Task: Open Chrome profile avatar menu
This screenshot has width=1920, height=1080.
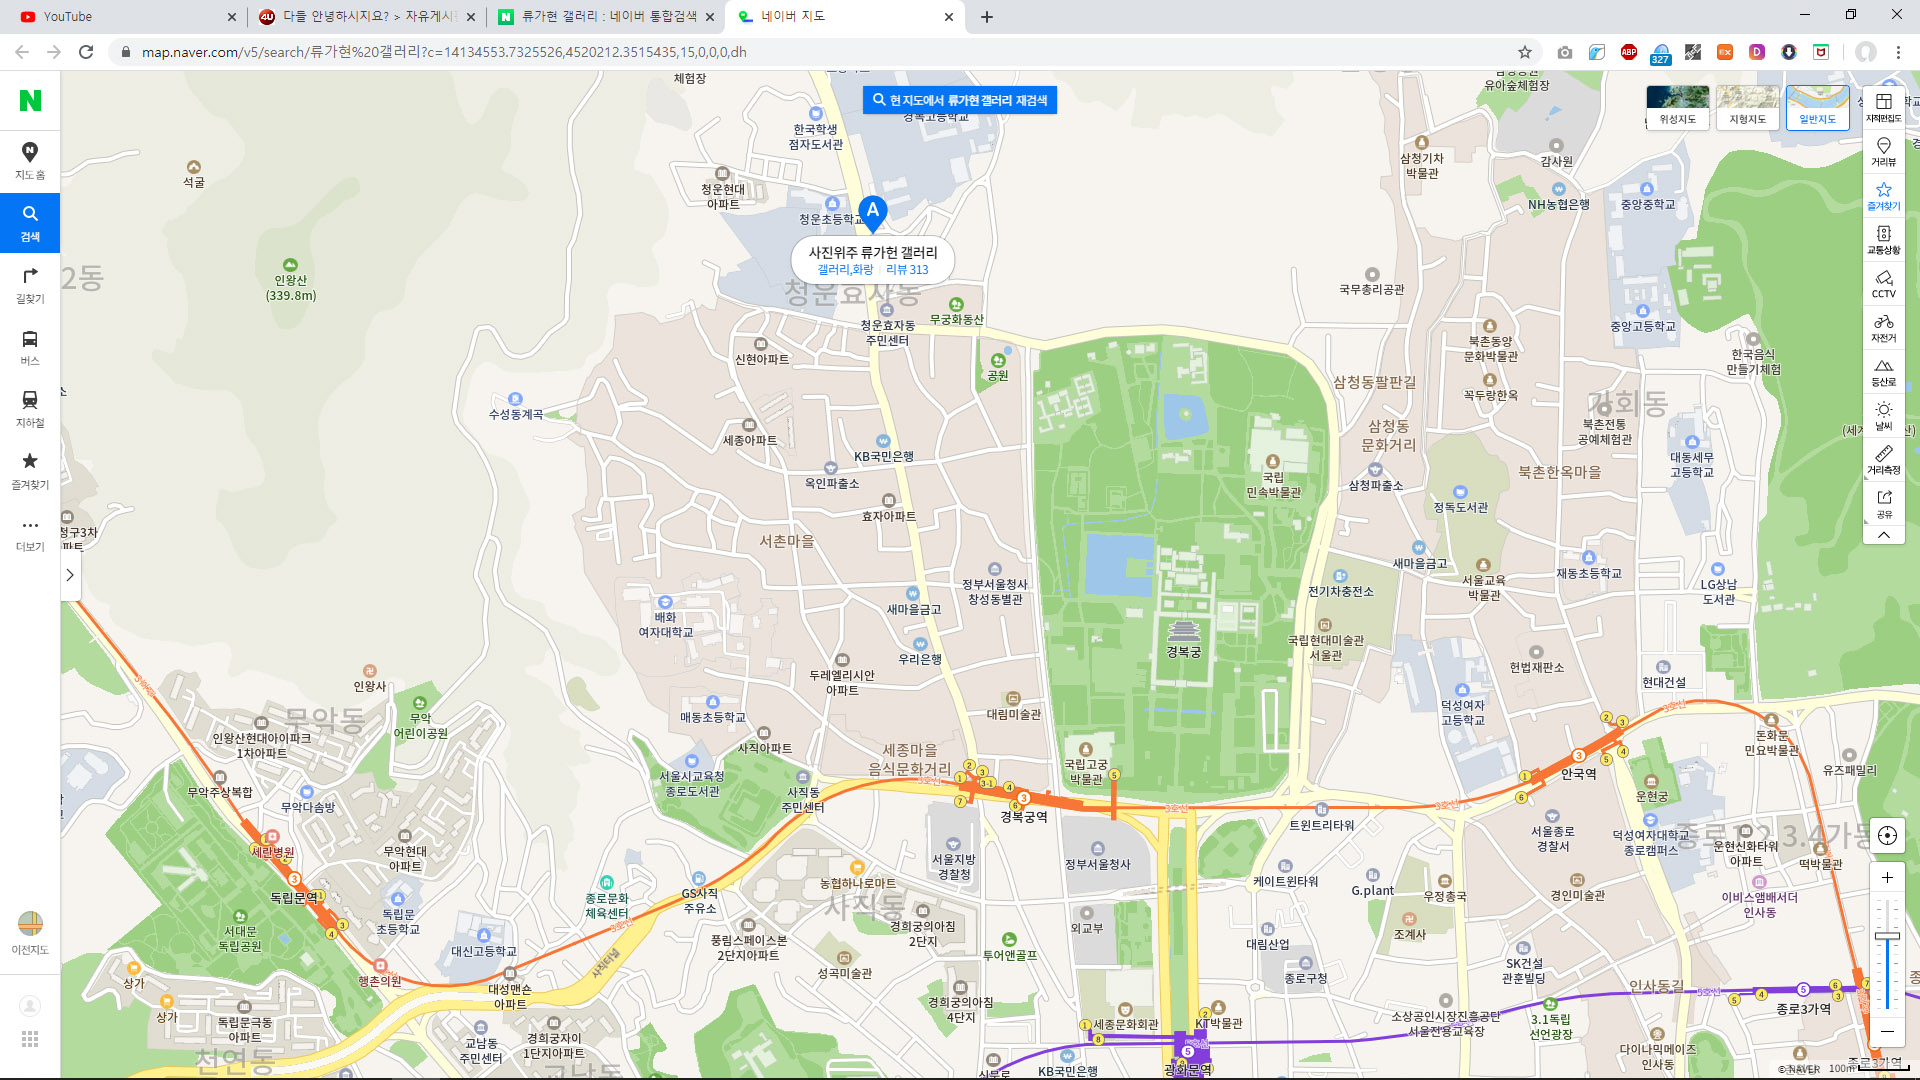Action: pyautogui.click(x=1866, y=52)
